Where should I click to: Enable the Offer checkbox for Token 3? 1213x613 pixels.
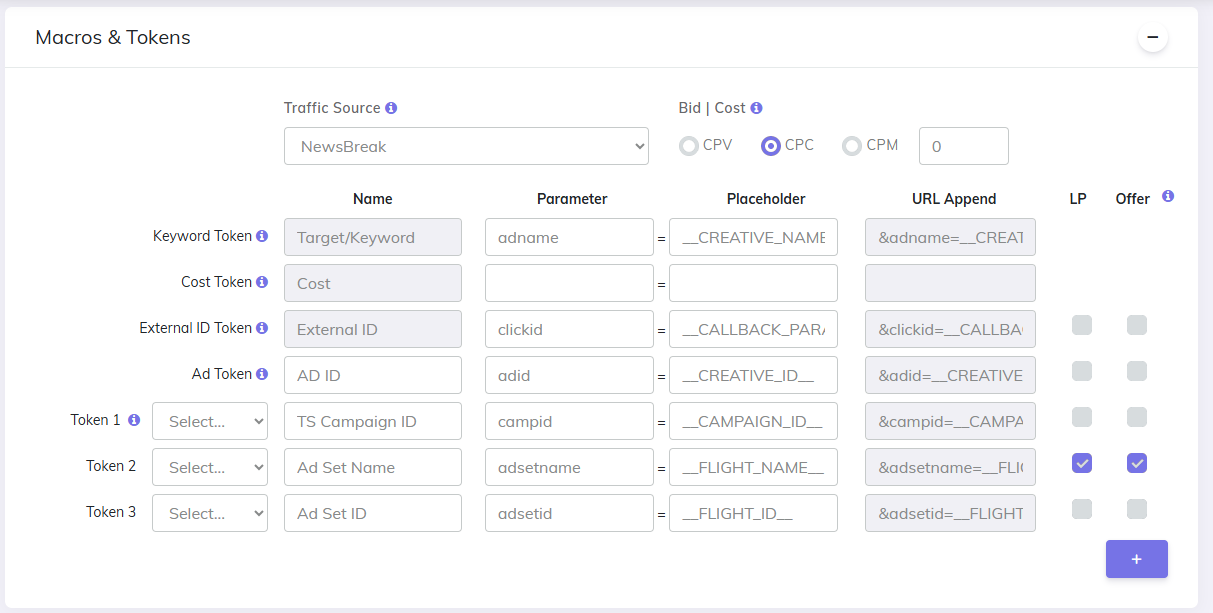tap(1137, 509)
